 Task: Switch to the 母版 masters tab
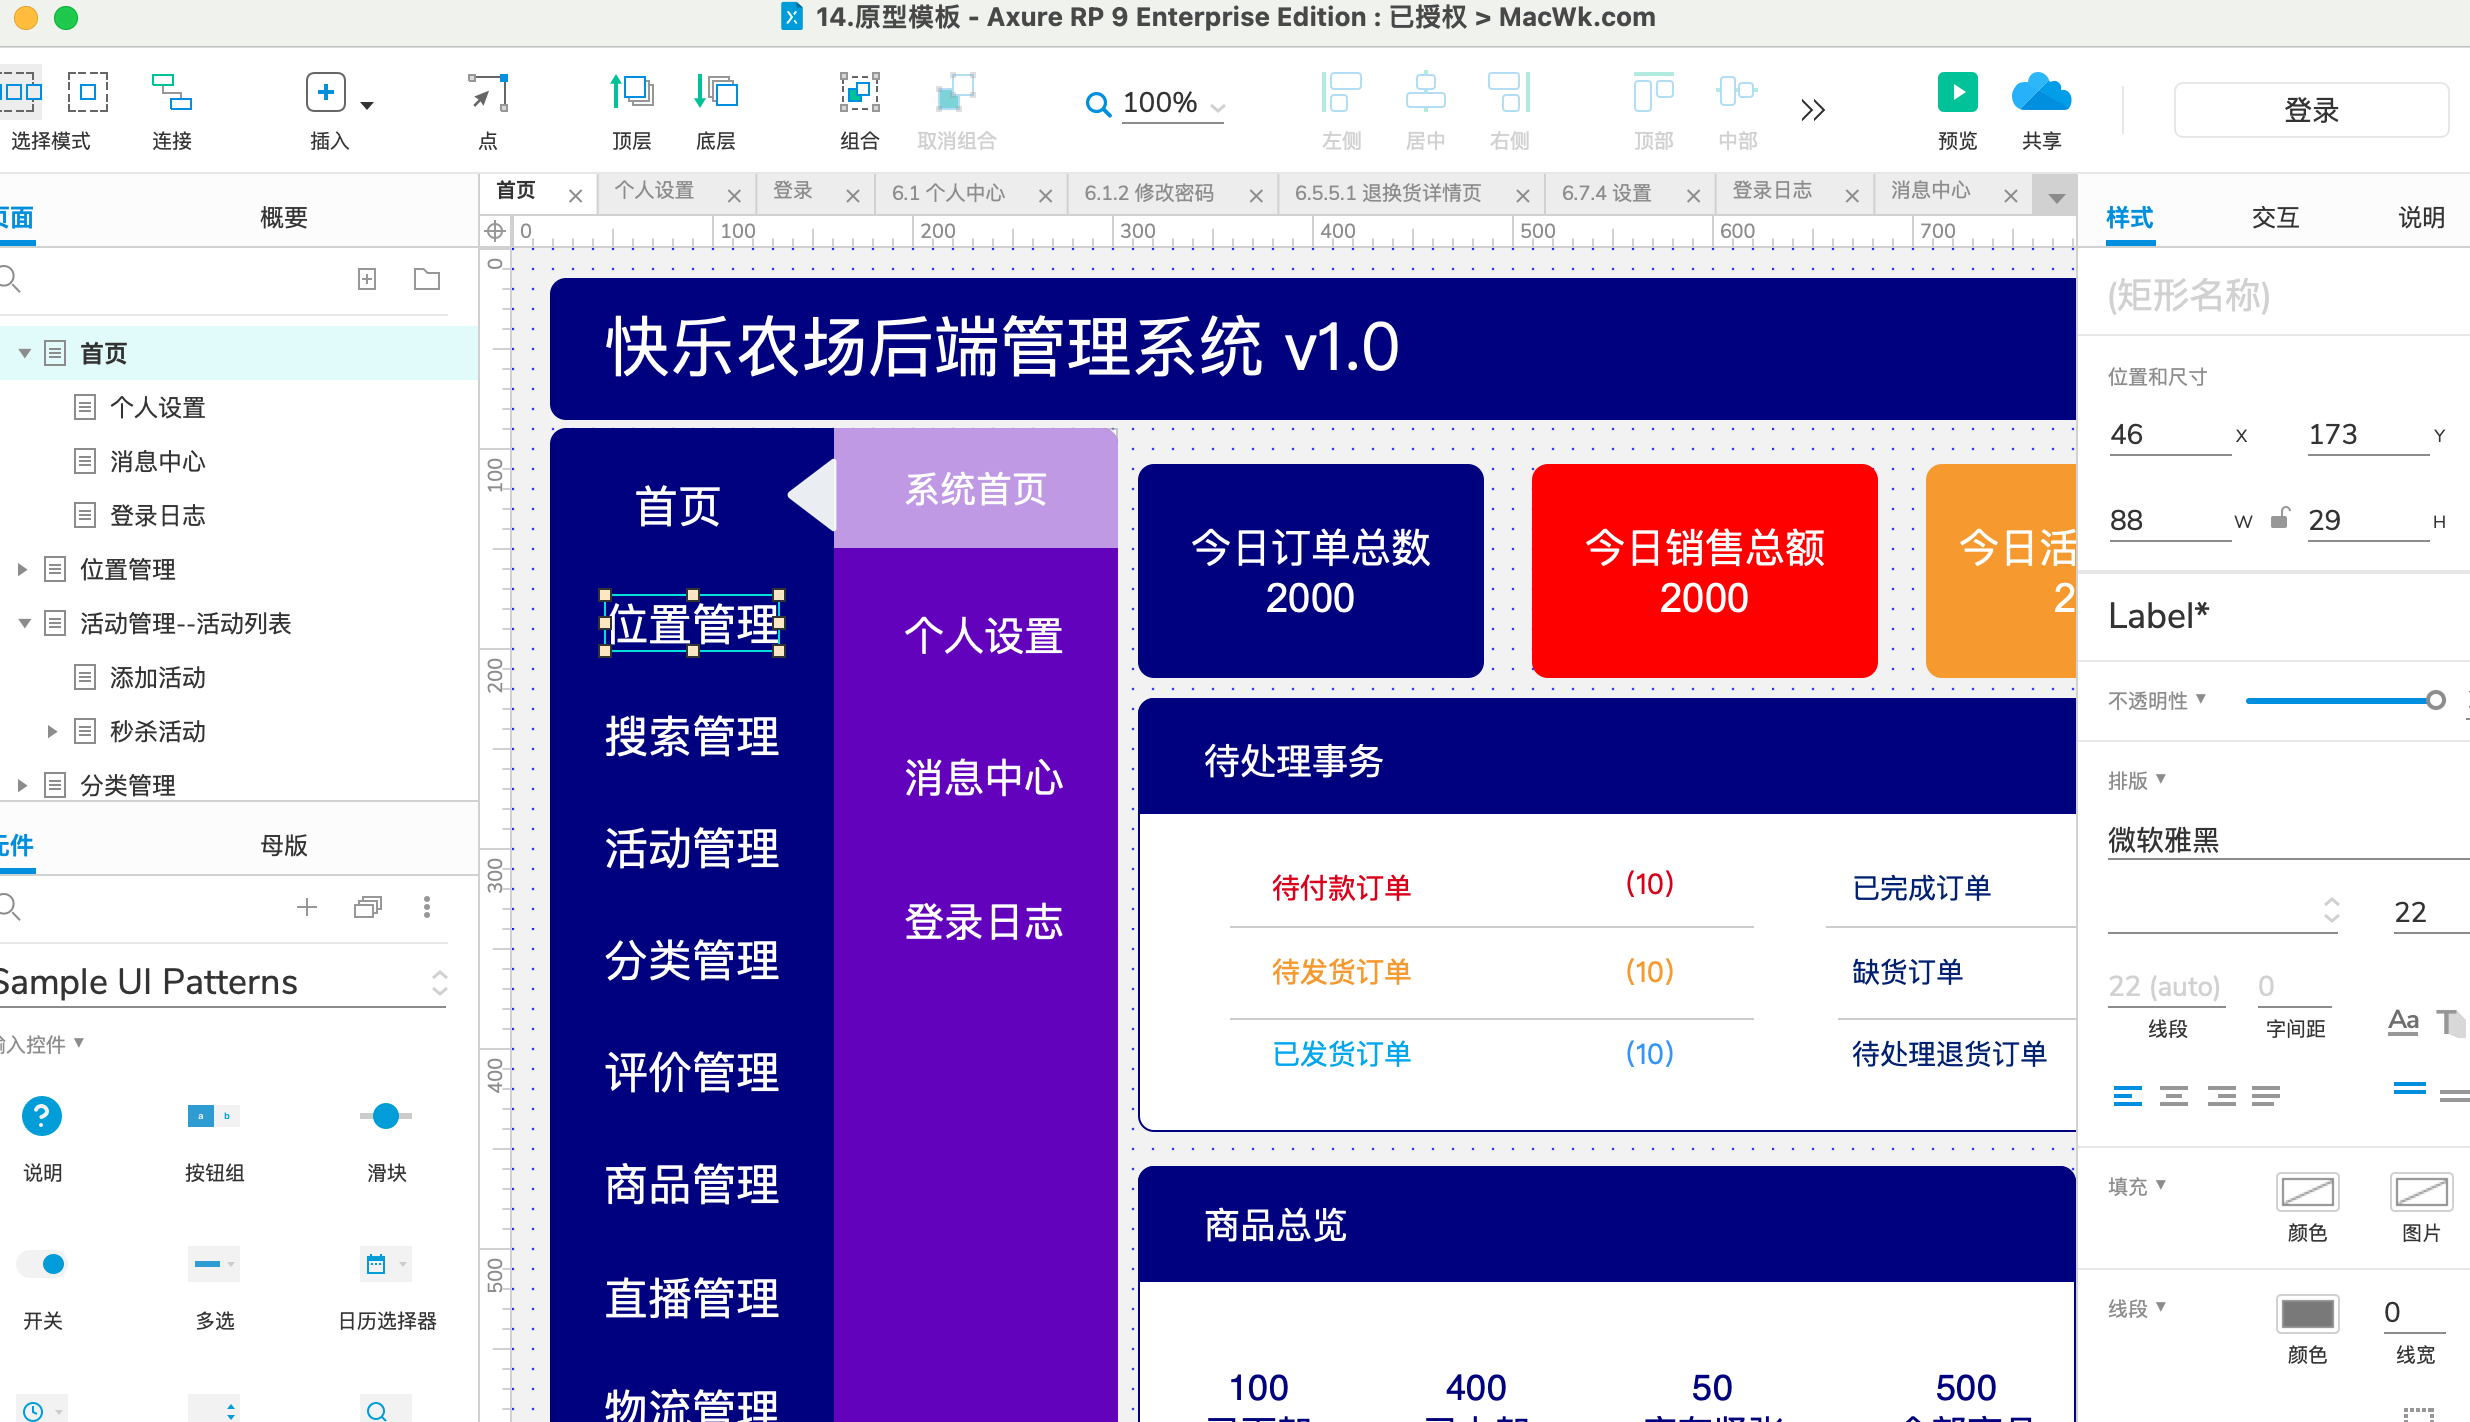[x=283, y=845]
